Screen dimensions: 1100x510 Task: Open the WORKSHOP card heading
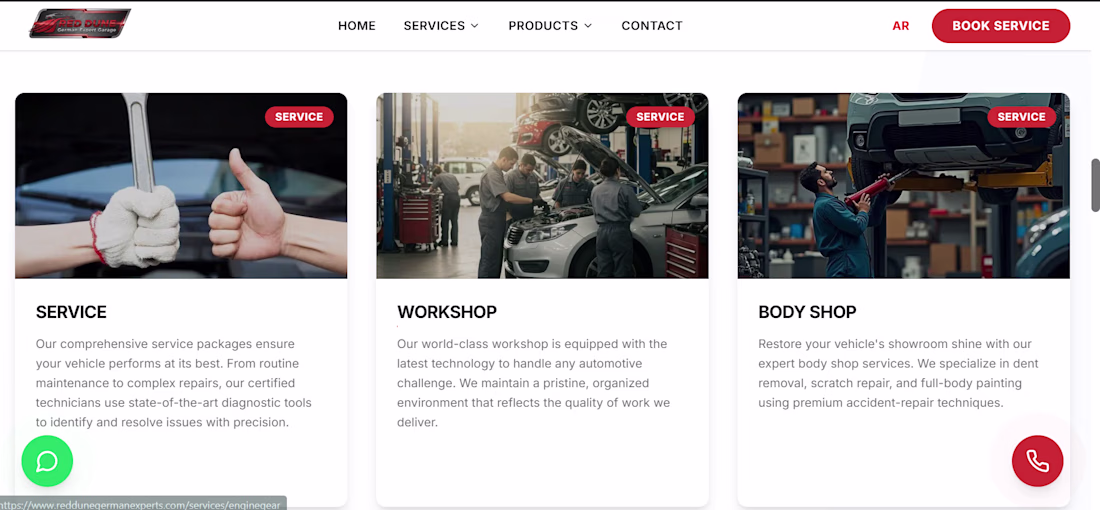point(447,312)
